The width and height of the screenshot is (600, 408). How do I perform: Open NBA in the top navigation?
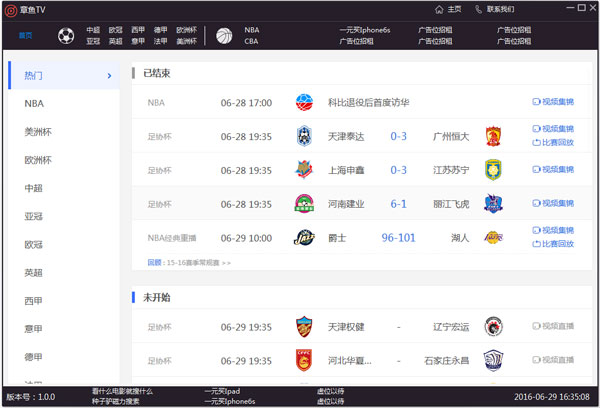pos(252,30)
